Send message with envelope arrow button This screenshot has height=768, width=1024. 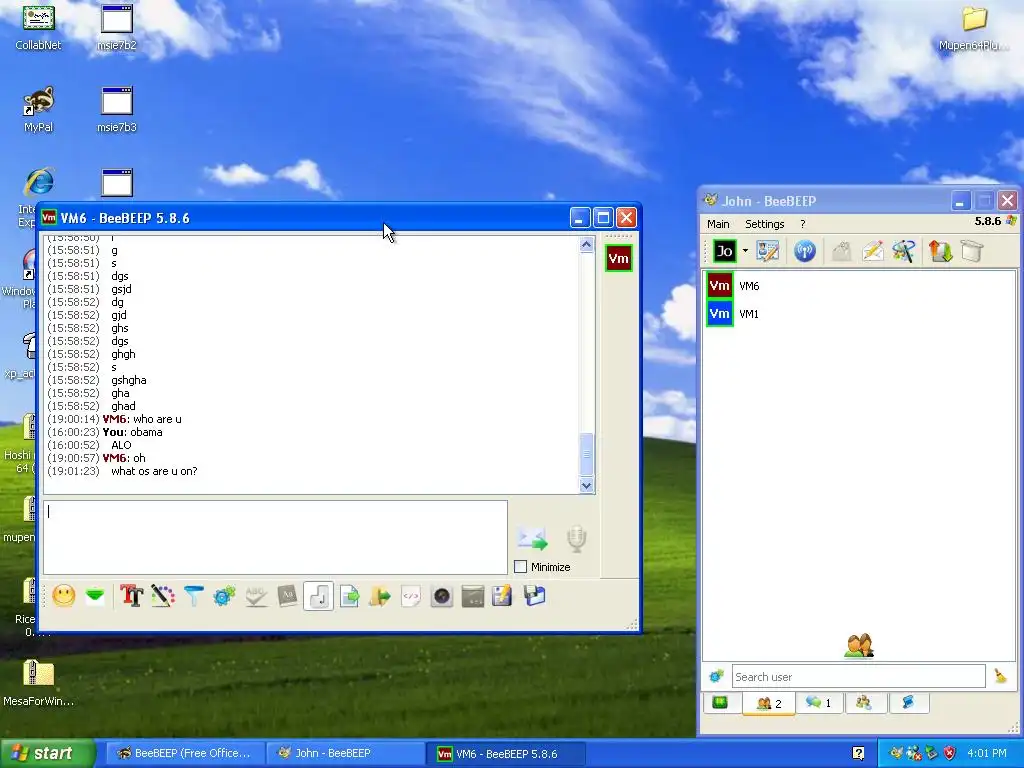click(x=532, y=539)
